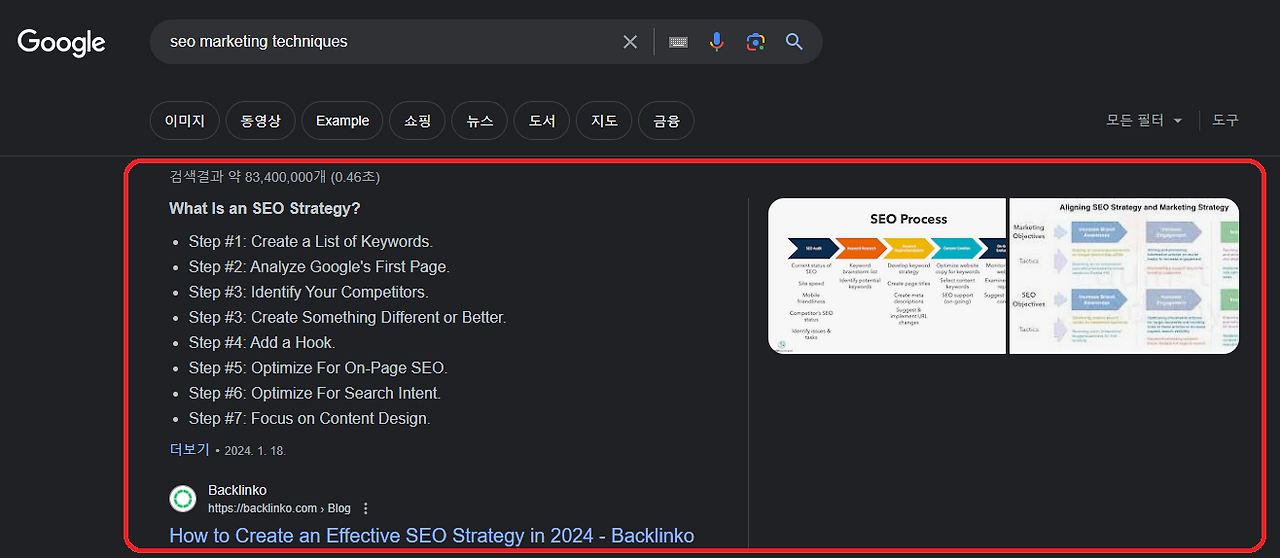Click 'Step #3: Create Something Different or Better.'
The height and width of the screenshot is (558, 1280).
348,317
